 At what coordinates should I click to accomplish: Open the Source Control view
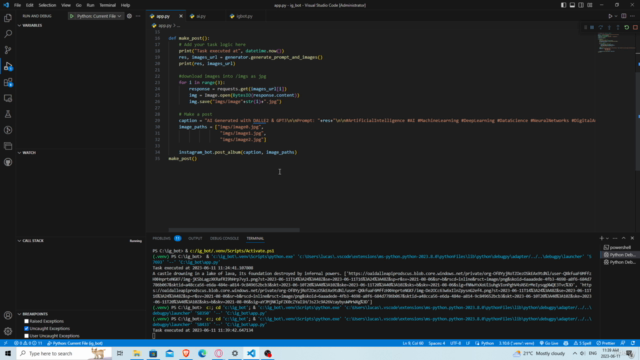(x=8, y=50)
